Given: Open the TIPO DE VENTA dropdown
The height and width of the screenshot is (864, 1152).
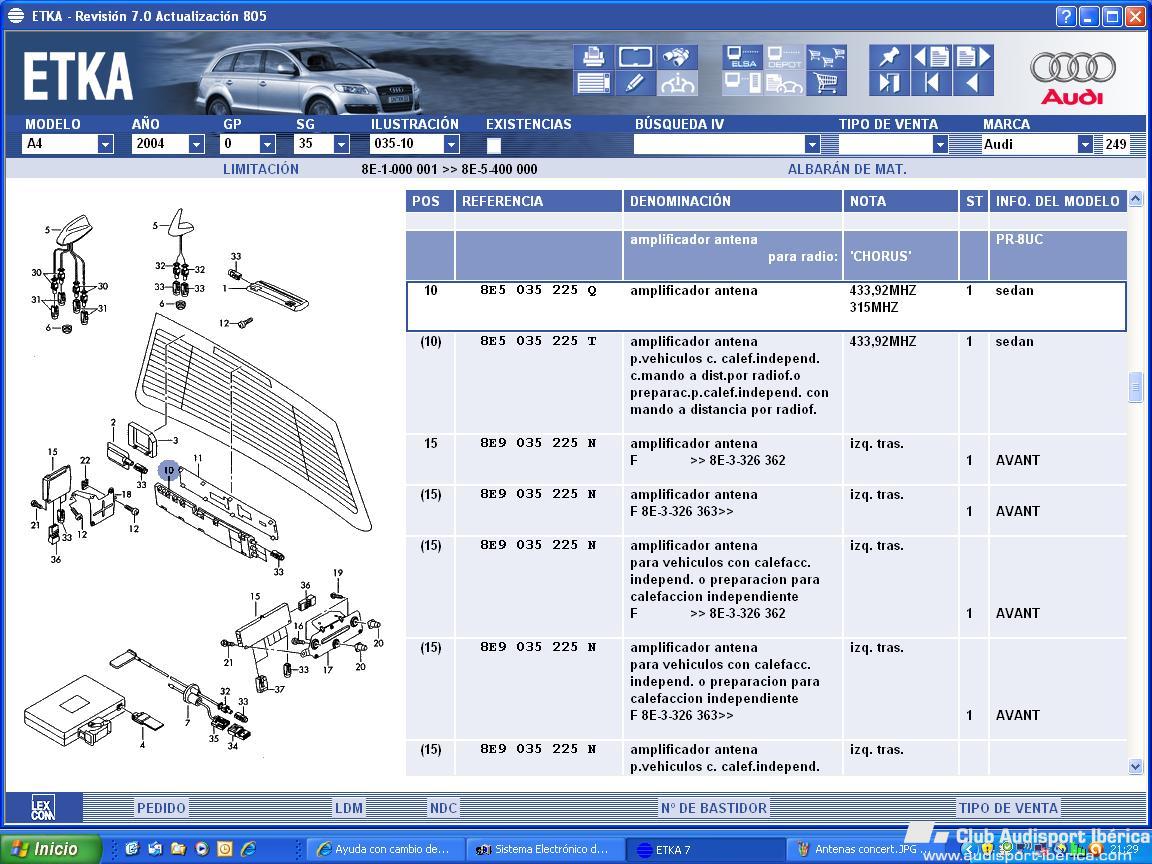Looking at the screenshot, I should pyautogui.click(x=940, y=144).
